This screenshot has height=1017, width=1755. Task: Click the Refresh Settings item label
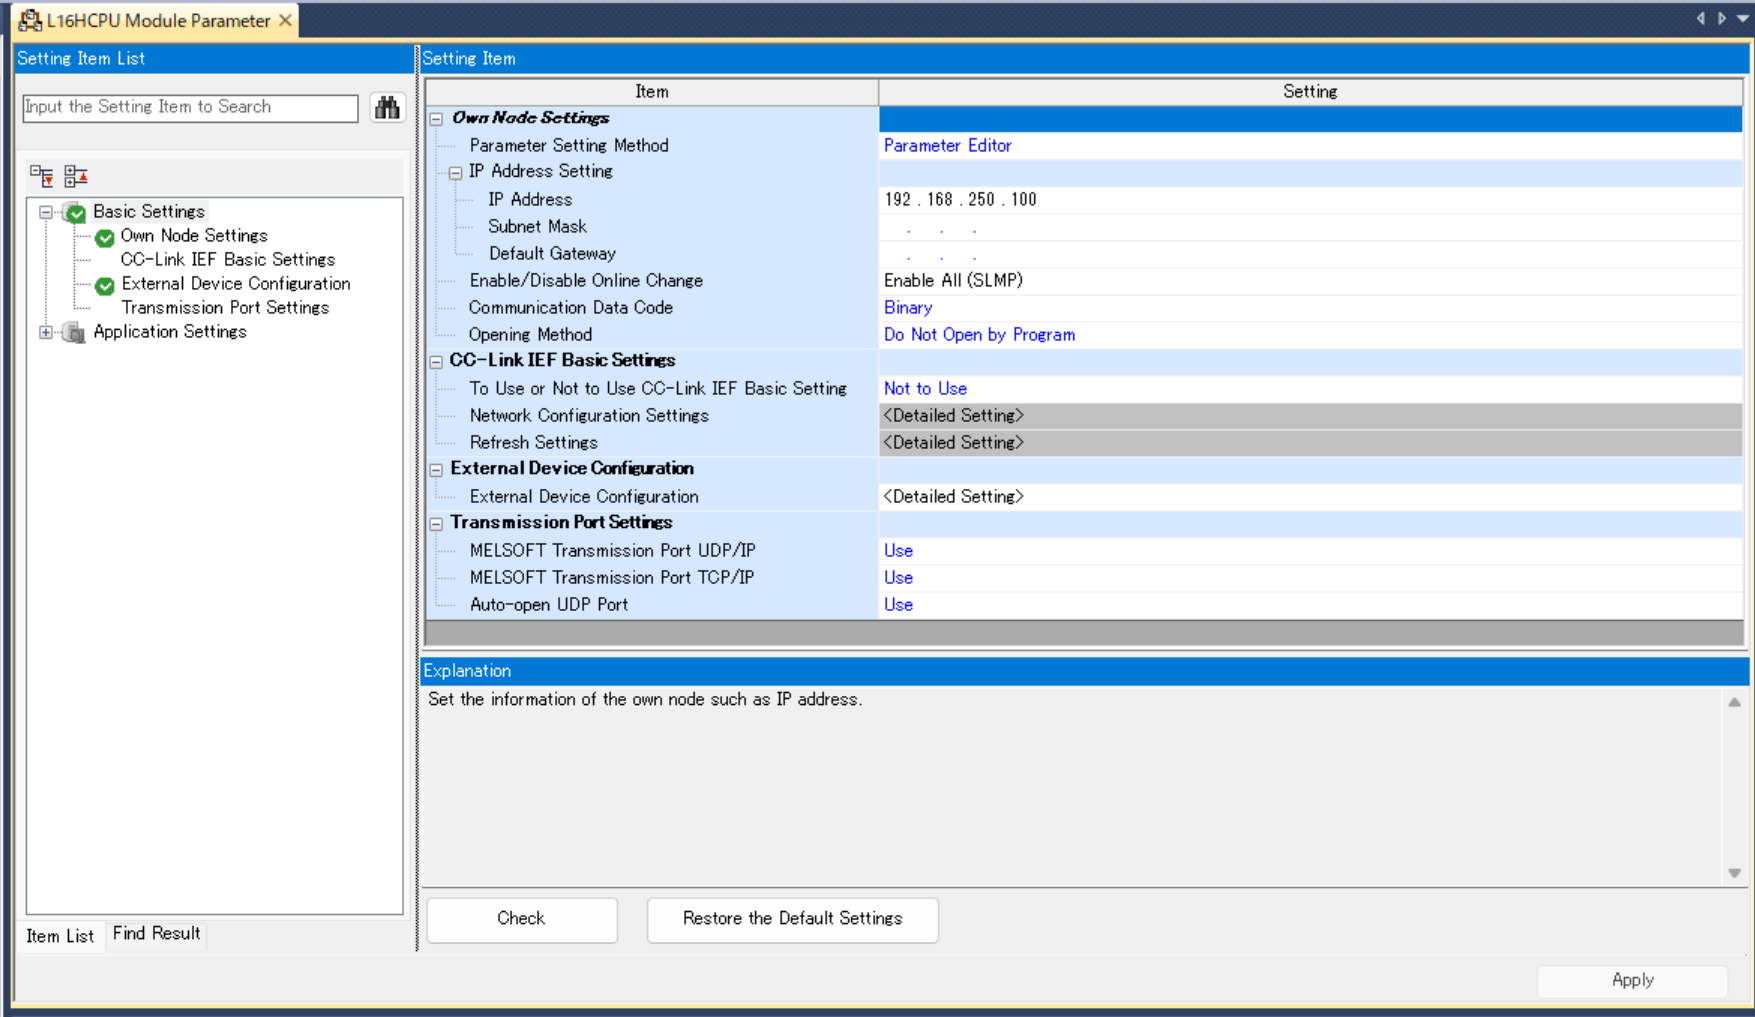click(x=534, y=443)
